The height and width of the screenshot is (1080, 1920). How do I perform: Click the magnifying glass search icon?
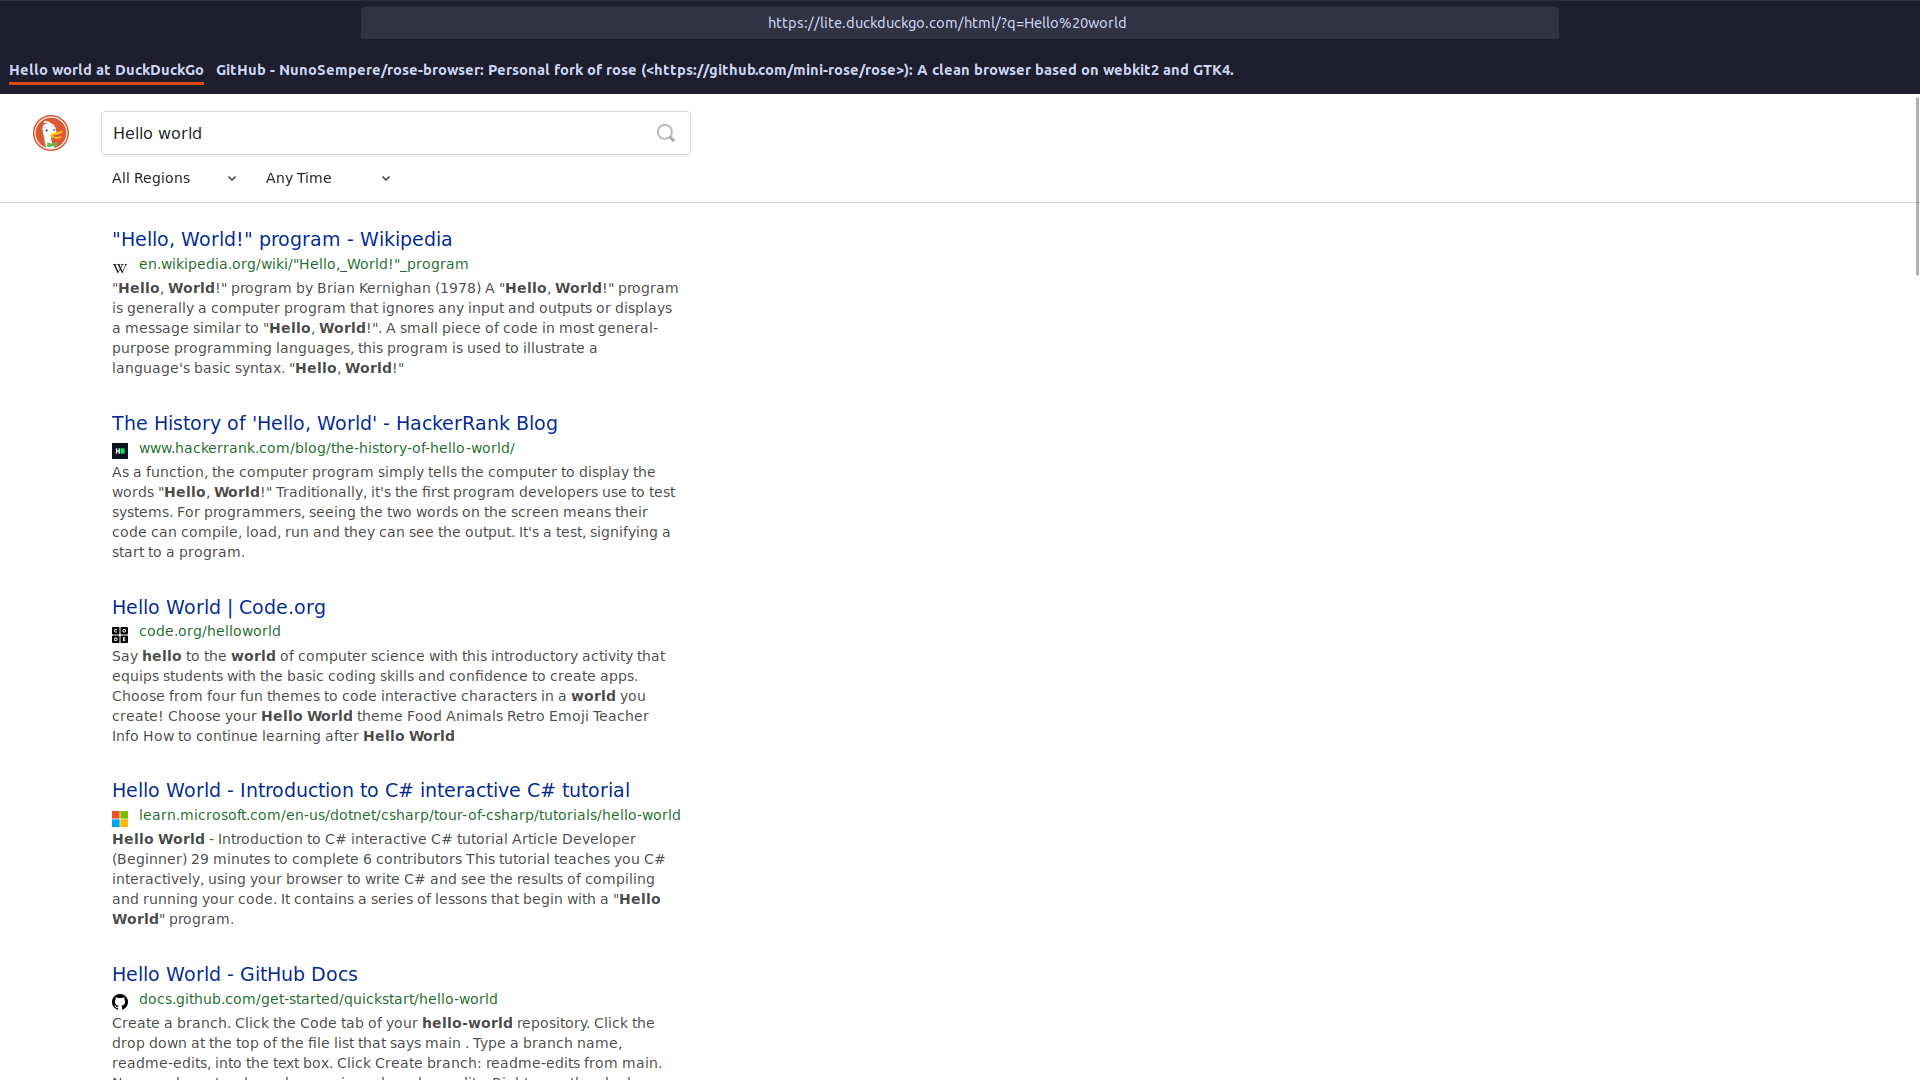[666, 133]
